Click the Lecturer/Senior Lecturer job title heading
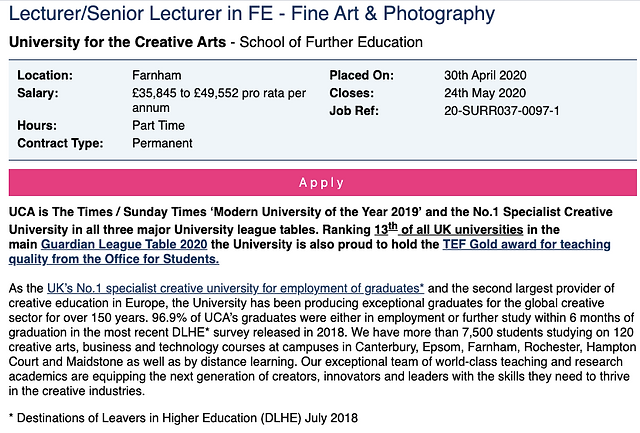The height and width of the screenshot is (433, 640). 251,13
